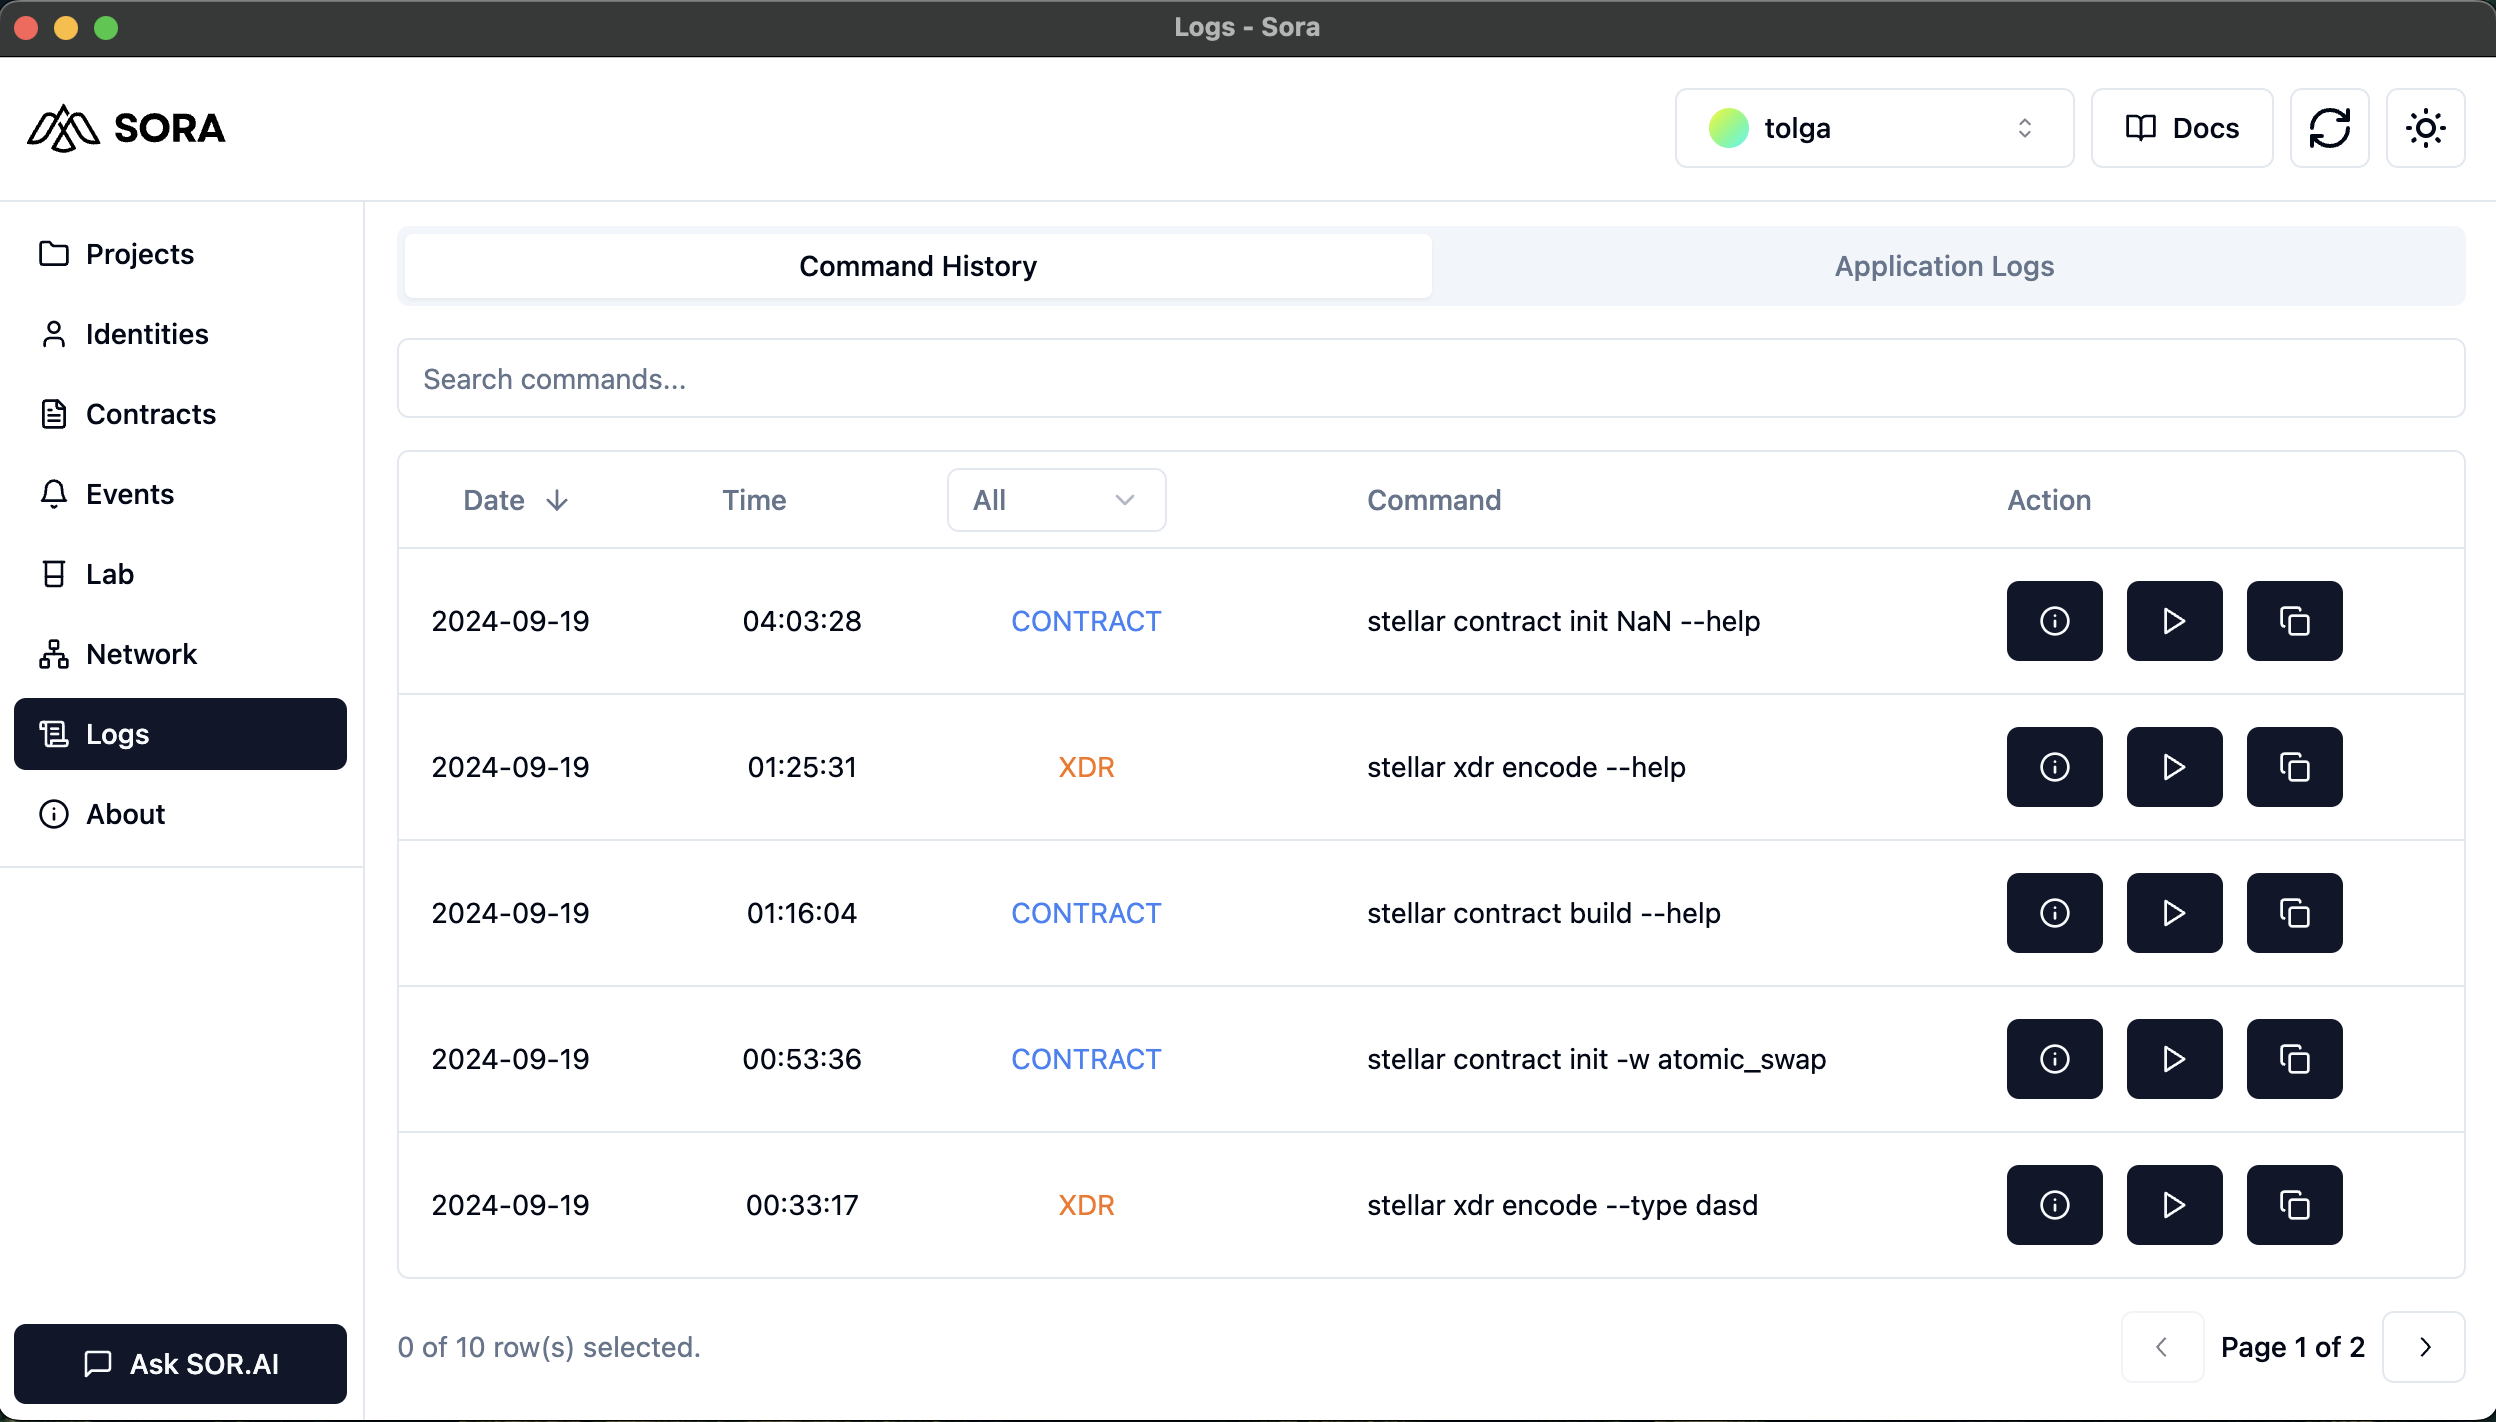Click the play icon for stellar xdr encode --type dasd
Viewport: 2496px width, 1422px height.
coord(2174,1204)
